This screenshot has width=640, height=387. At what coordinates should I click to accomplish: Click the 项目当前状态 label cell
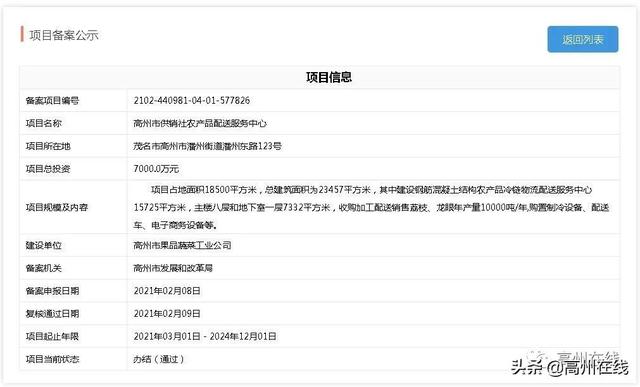tap(73, 359)
